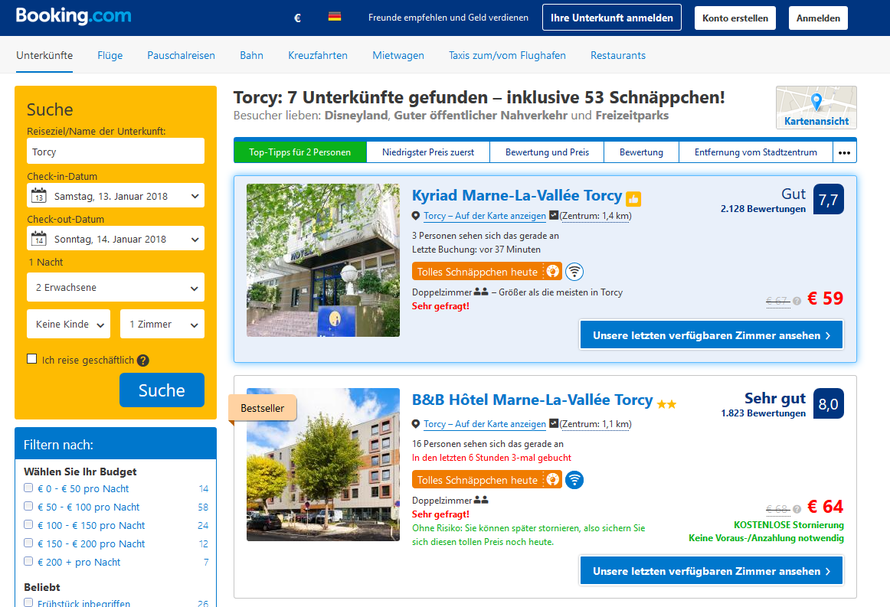Click the deal icon on B&B Tolles Schnäppchen badge

coord(552,480)
